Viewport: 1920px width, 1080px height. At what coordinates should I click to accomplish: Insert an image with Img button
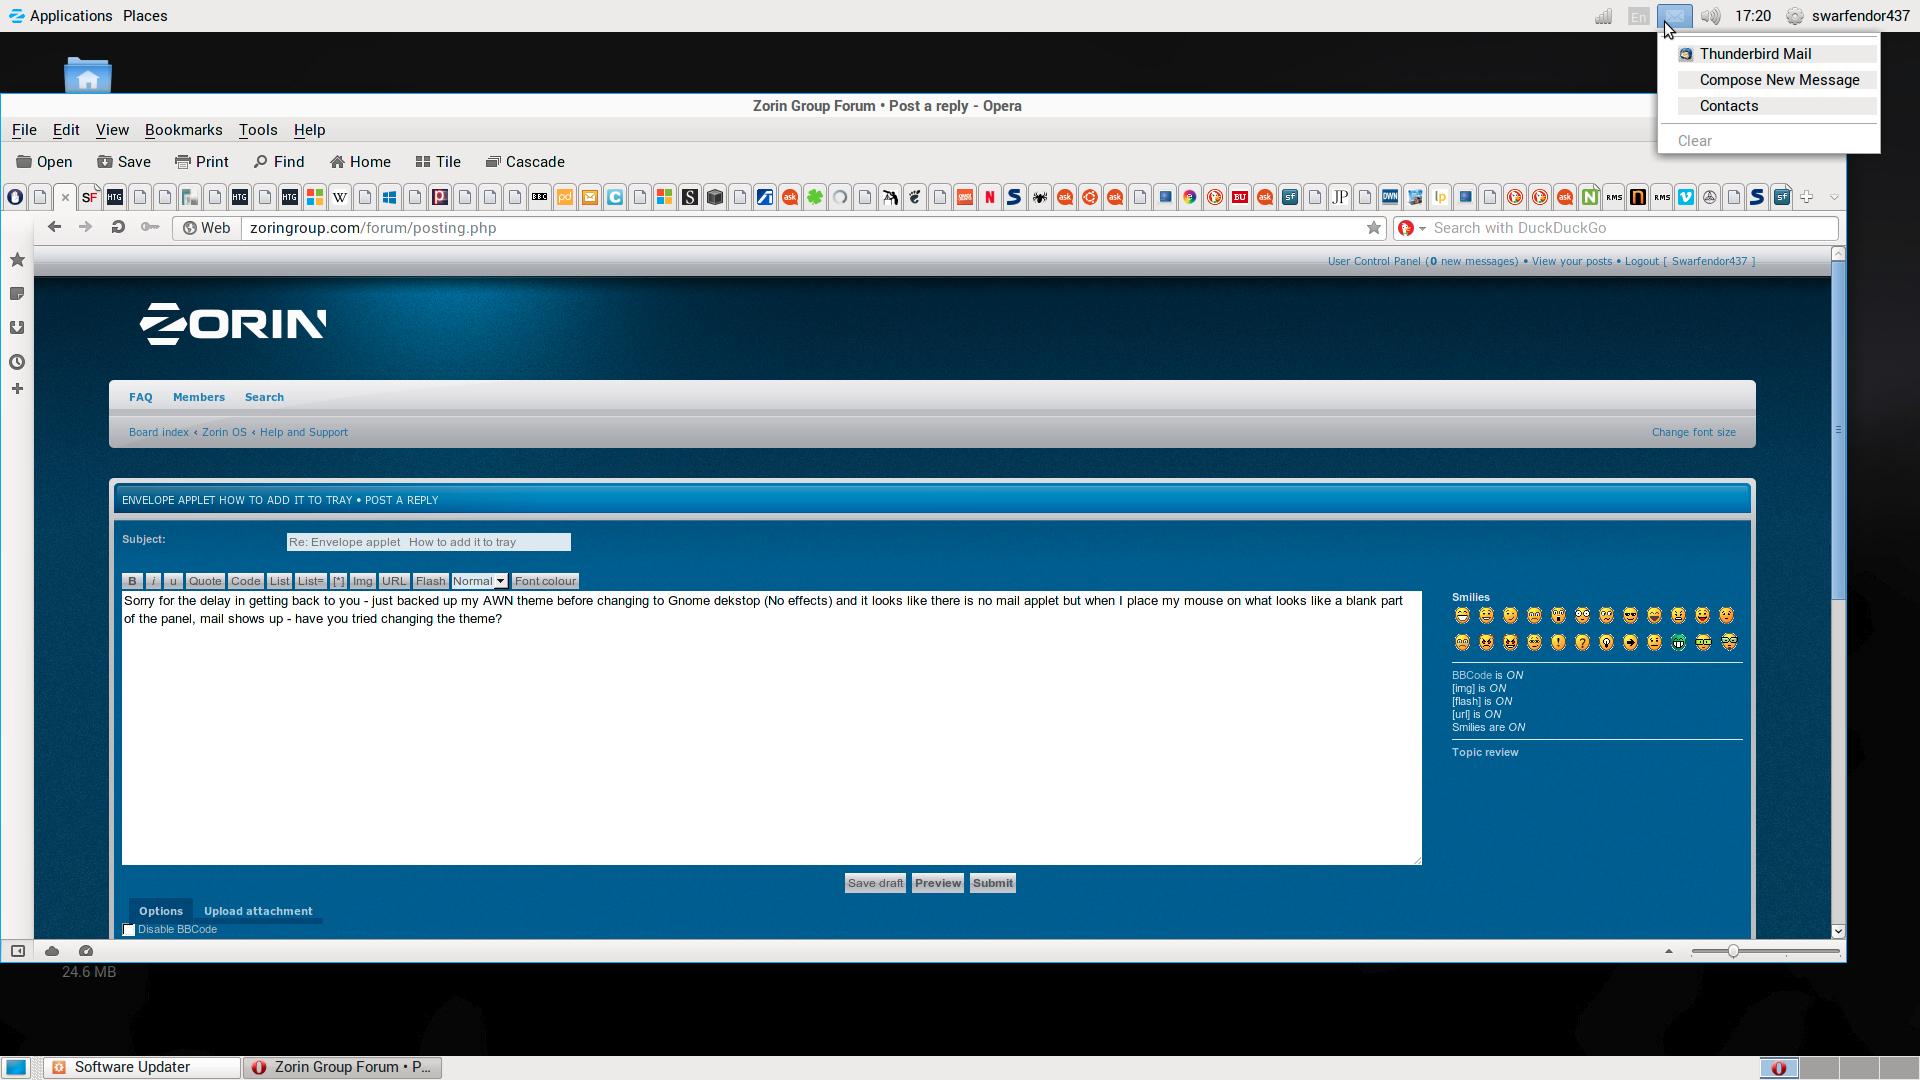coord(362,581)
